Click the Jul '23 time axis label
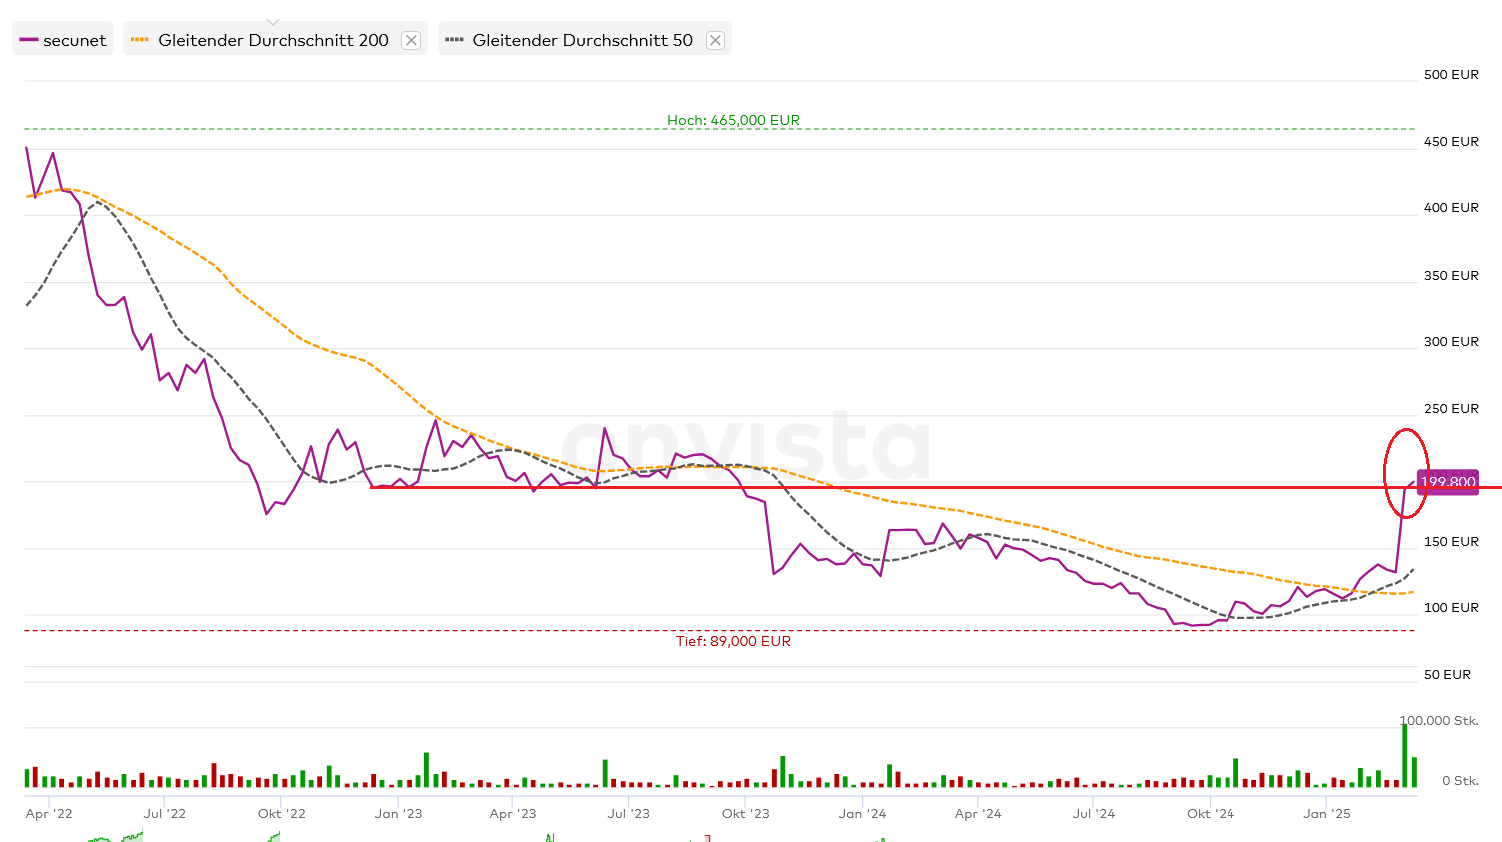Image resolution: width=1502 pixels, height=842 pixels. coord(628,813)
